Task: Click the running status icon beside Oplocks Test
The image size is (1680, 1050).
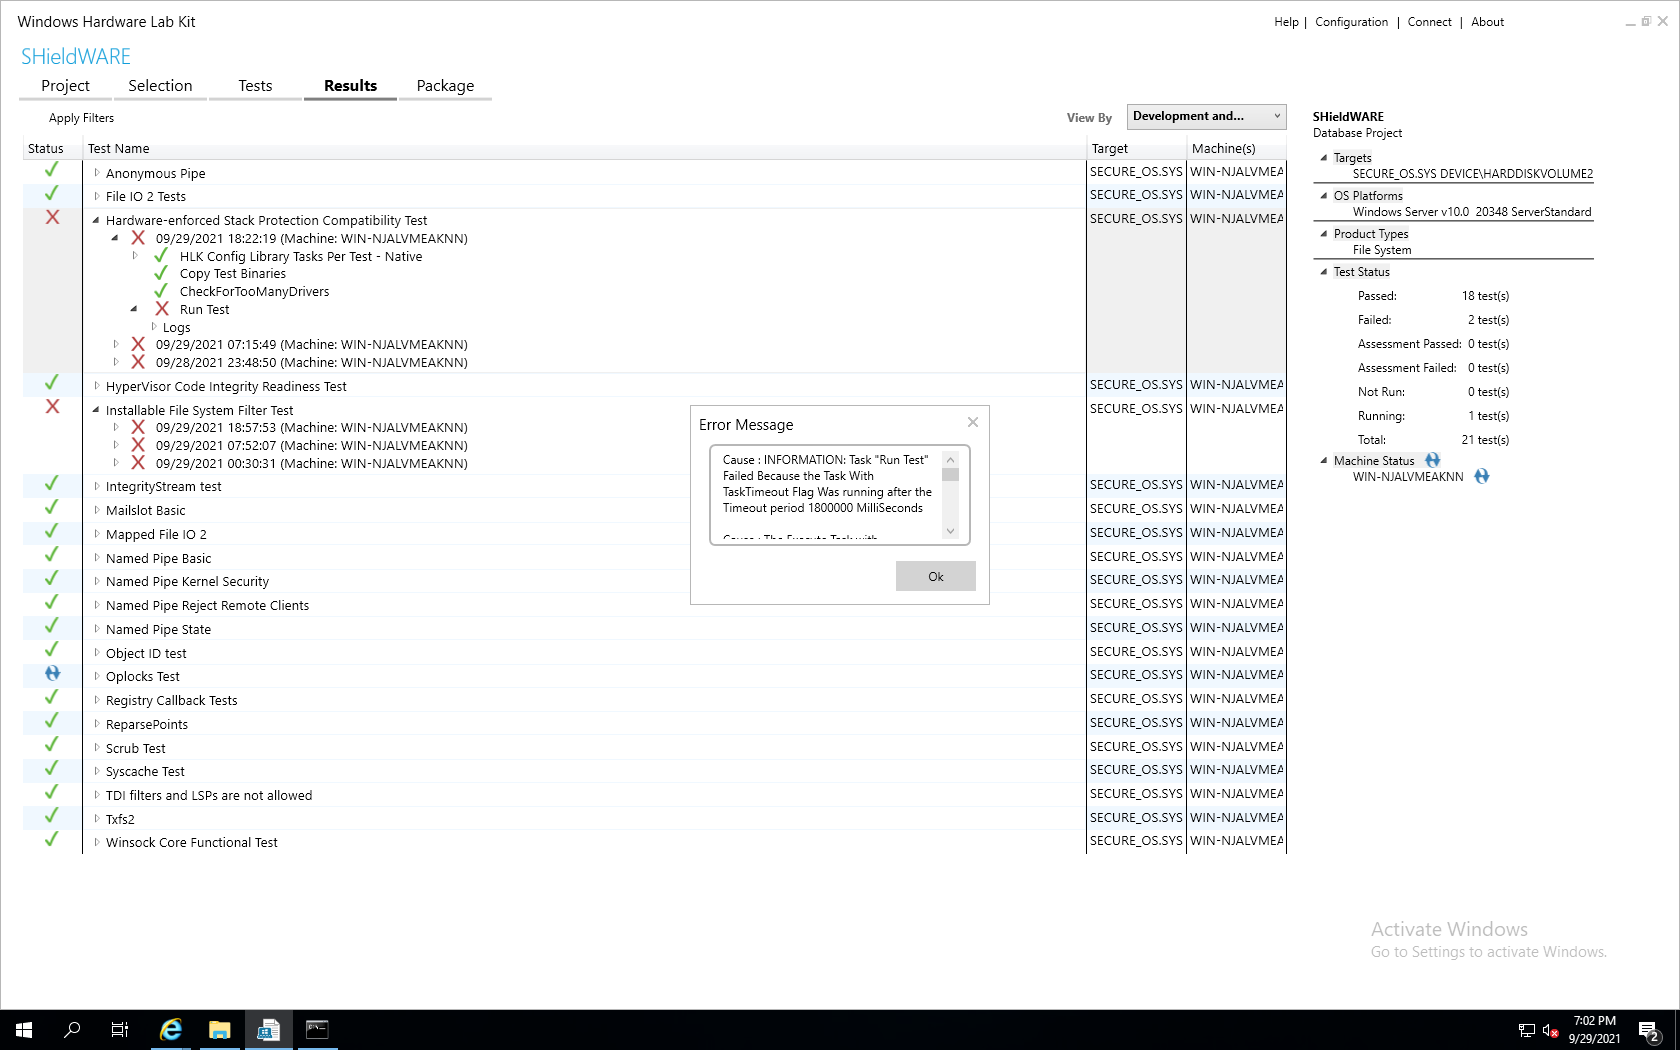Action: click(51, 673)
